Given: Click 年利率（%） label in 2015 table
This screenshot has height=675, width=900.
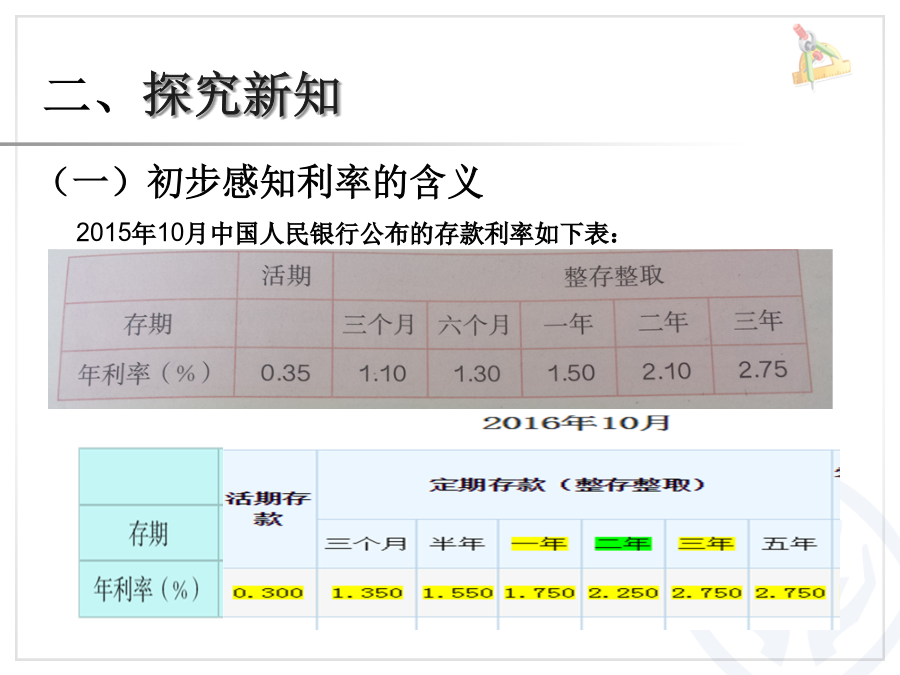Looking at the screenshot, I should [x=145, y=374].
